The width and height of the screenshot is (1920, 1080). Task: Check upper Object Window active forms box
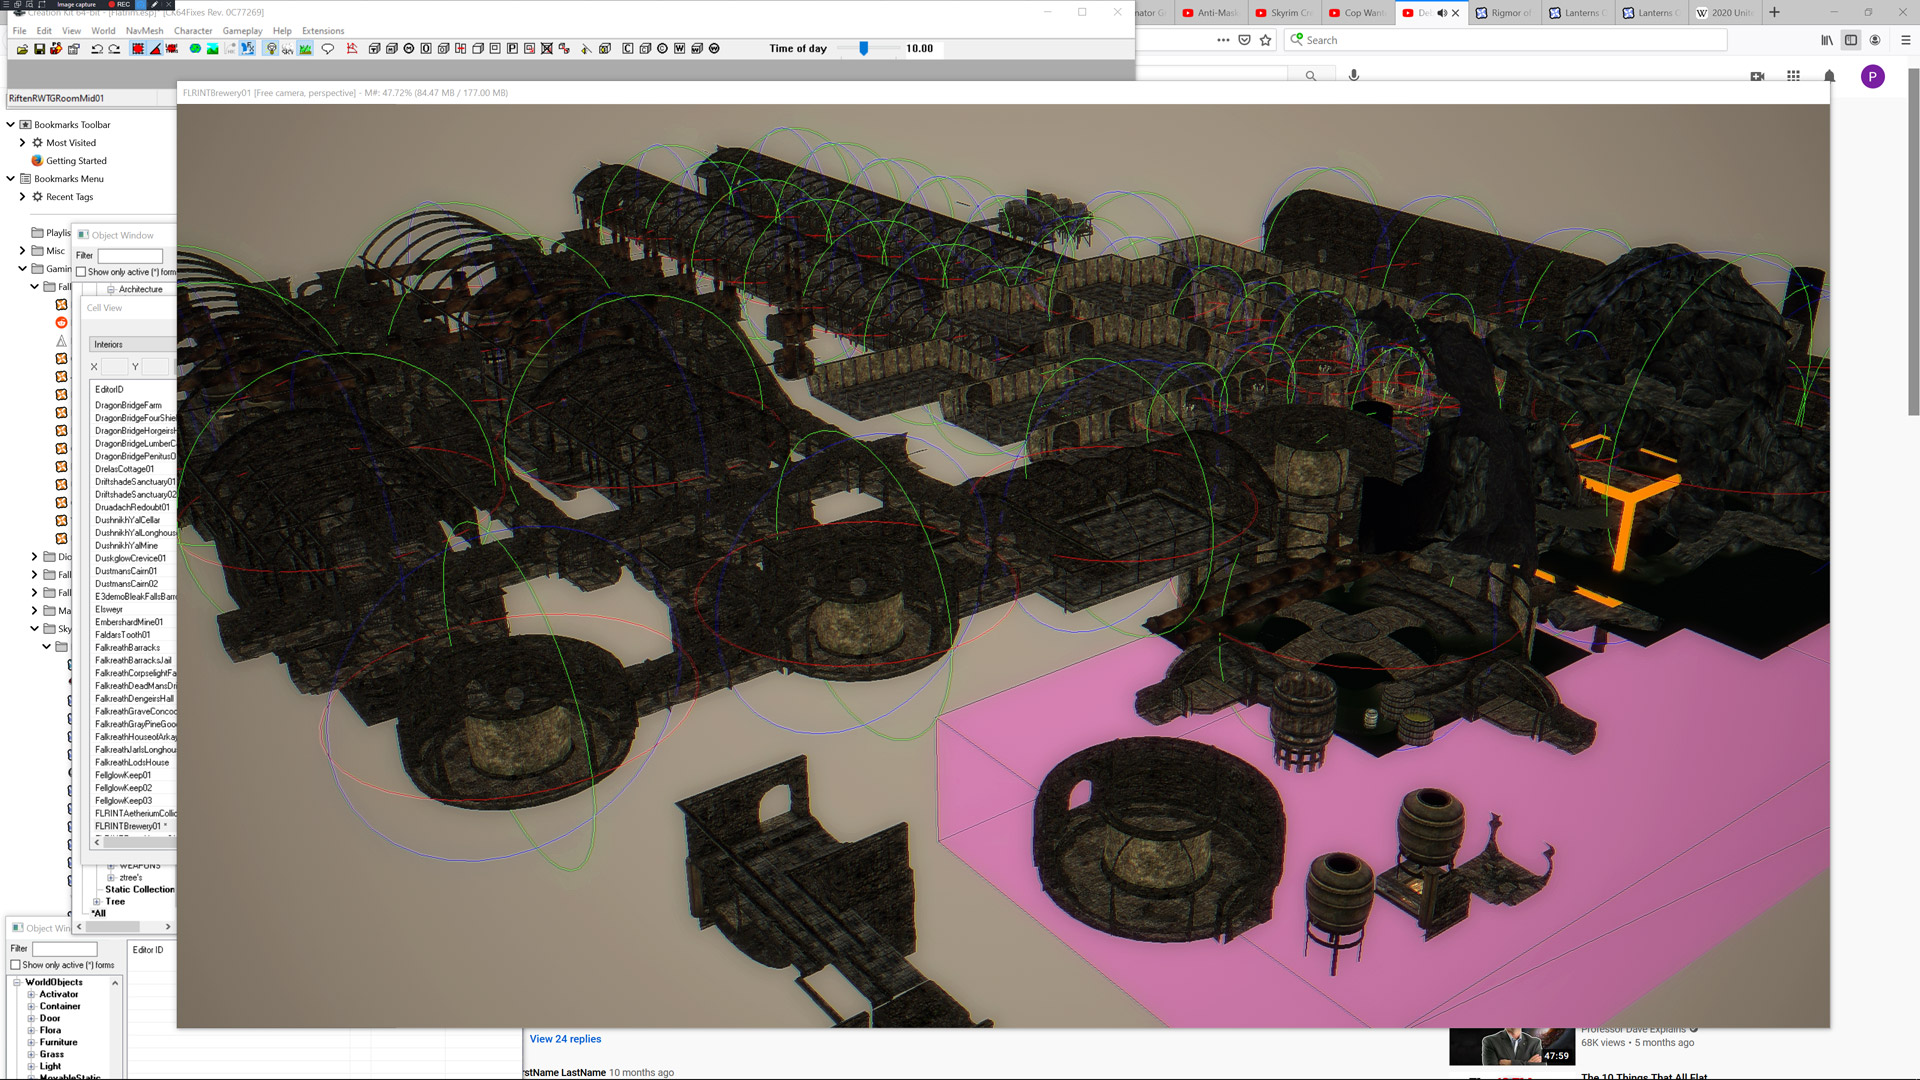(81, 272)
